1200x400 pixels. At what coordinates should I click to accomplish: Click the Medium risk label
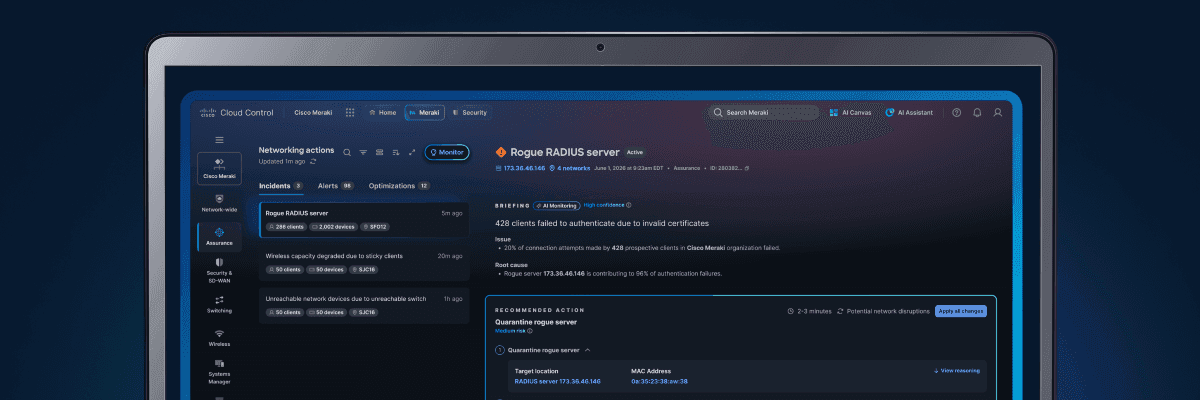pos(510,331)
